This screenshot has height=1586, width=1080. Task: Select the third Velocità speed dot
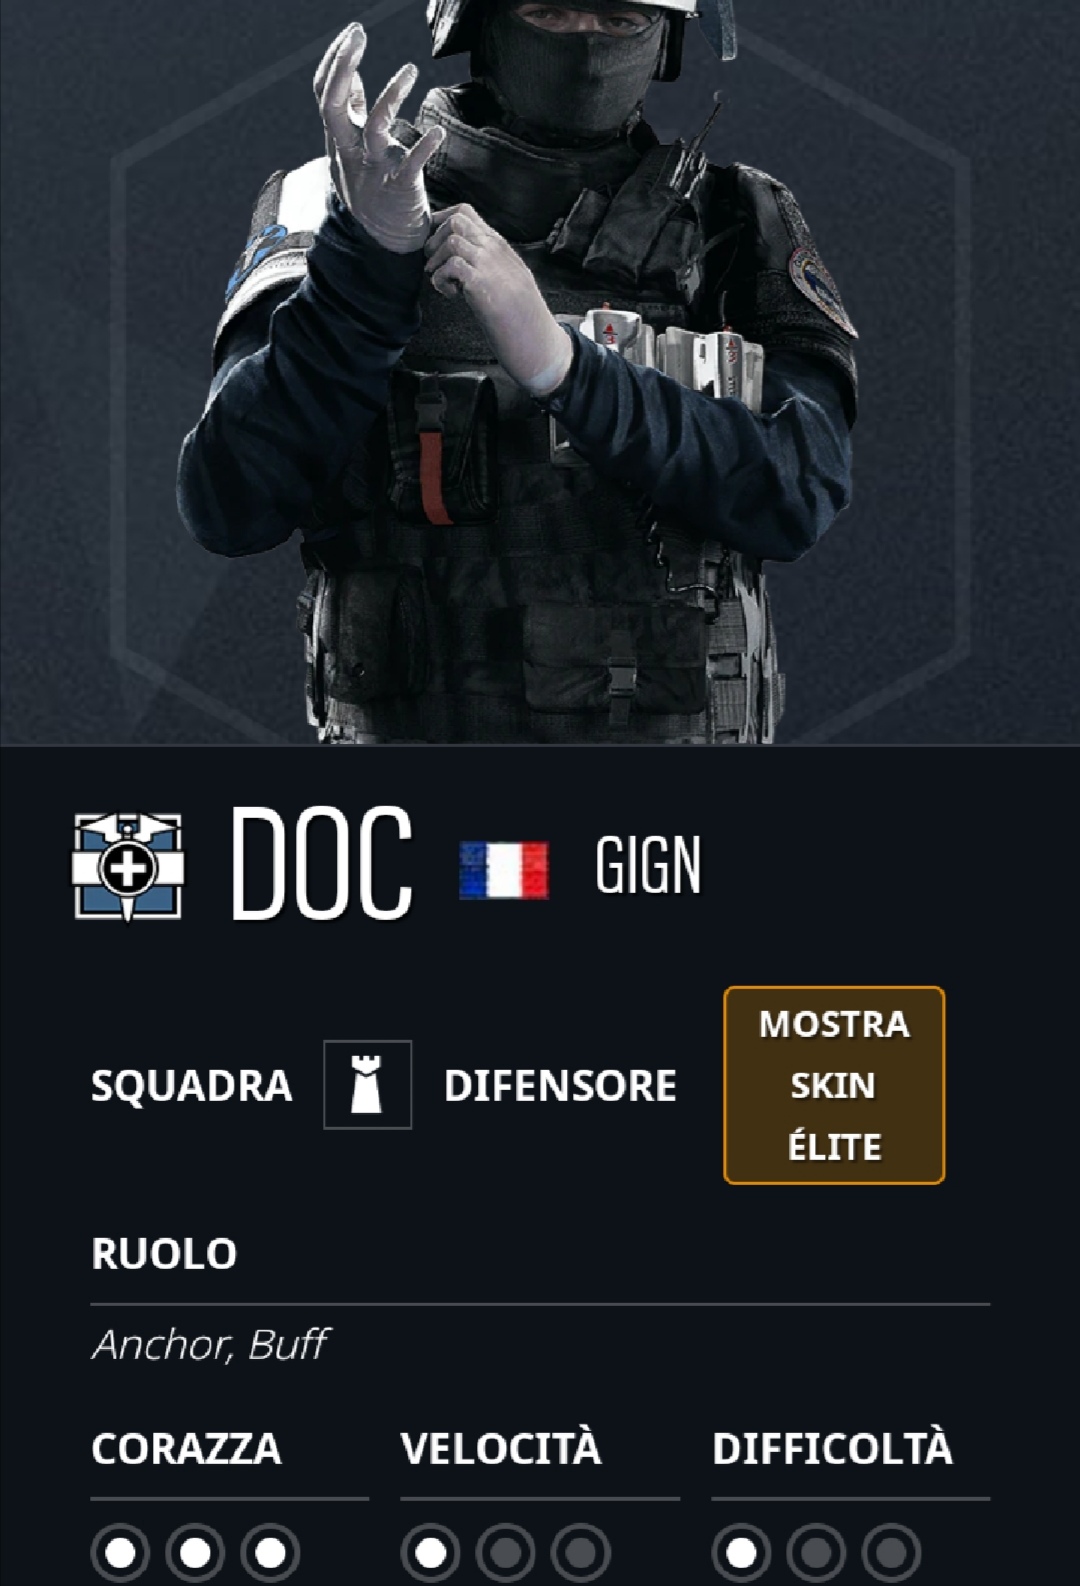[x=581, y=1553]
